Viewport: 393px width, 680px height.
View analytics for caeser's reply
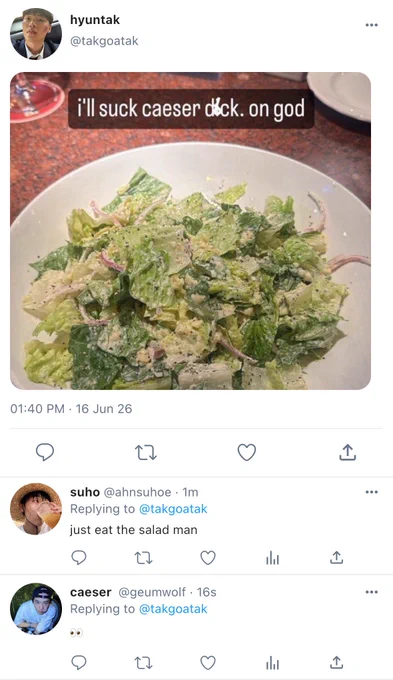point(272,664)
